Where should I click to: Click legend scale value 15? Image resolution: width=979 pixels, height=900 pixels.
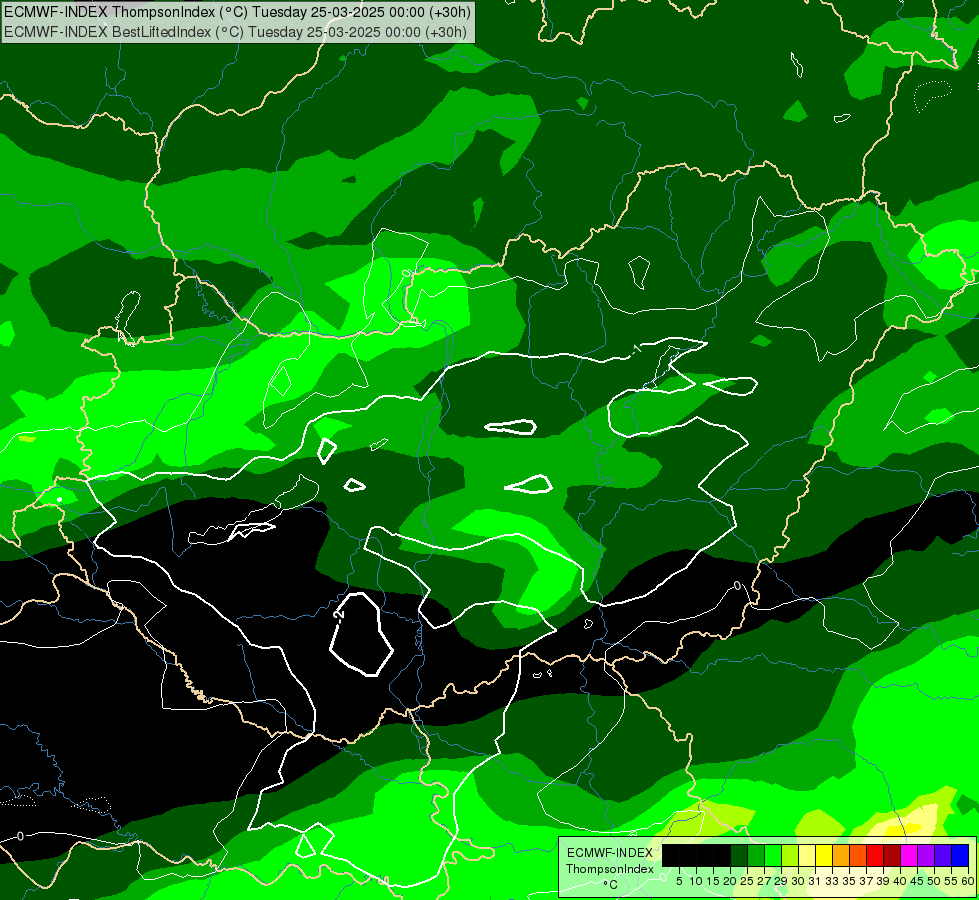tap(713, 881)
